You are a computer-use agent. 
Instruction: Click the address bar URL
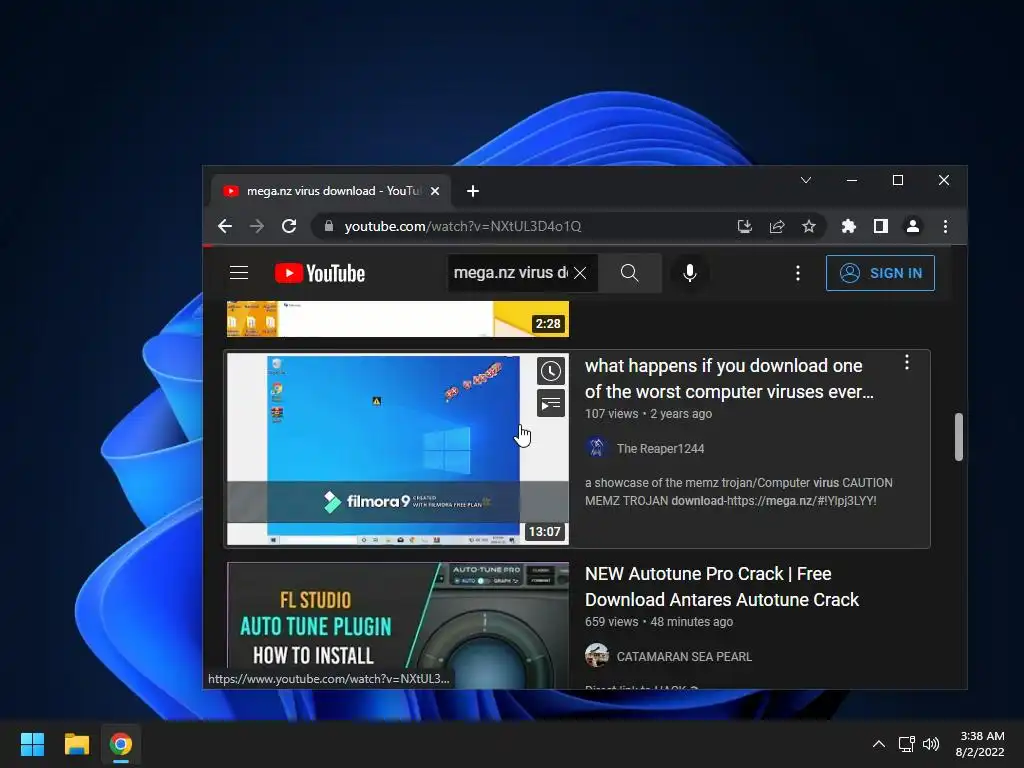(462, 226)
